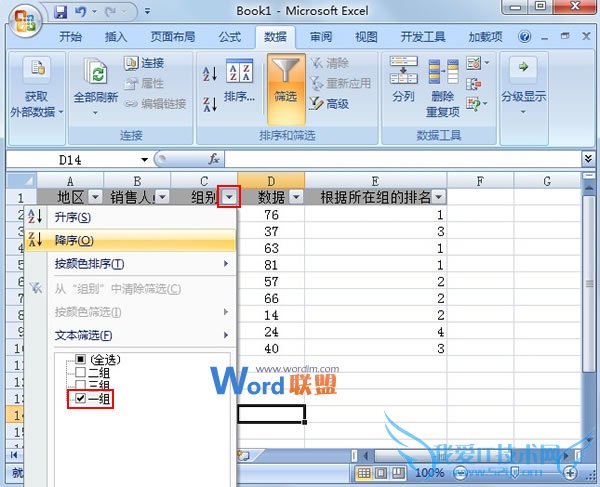This screenshot has height=487, width=600.
Task: Click Text to Columns (分列)
Action: [403, 80]
